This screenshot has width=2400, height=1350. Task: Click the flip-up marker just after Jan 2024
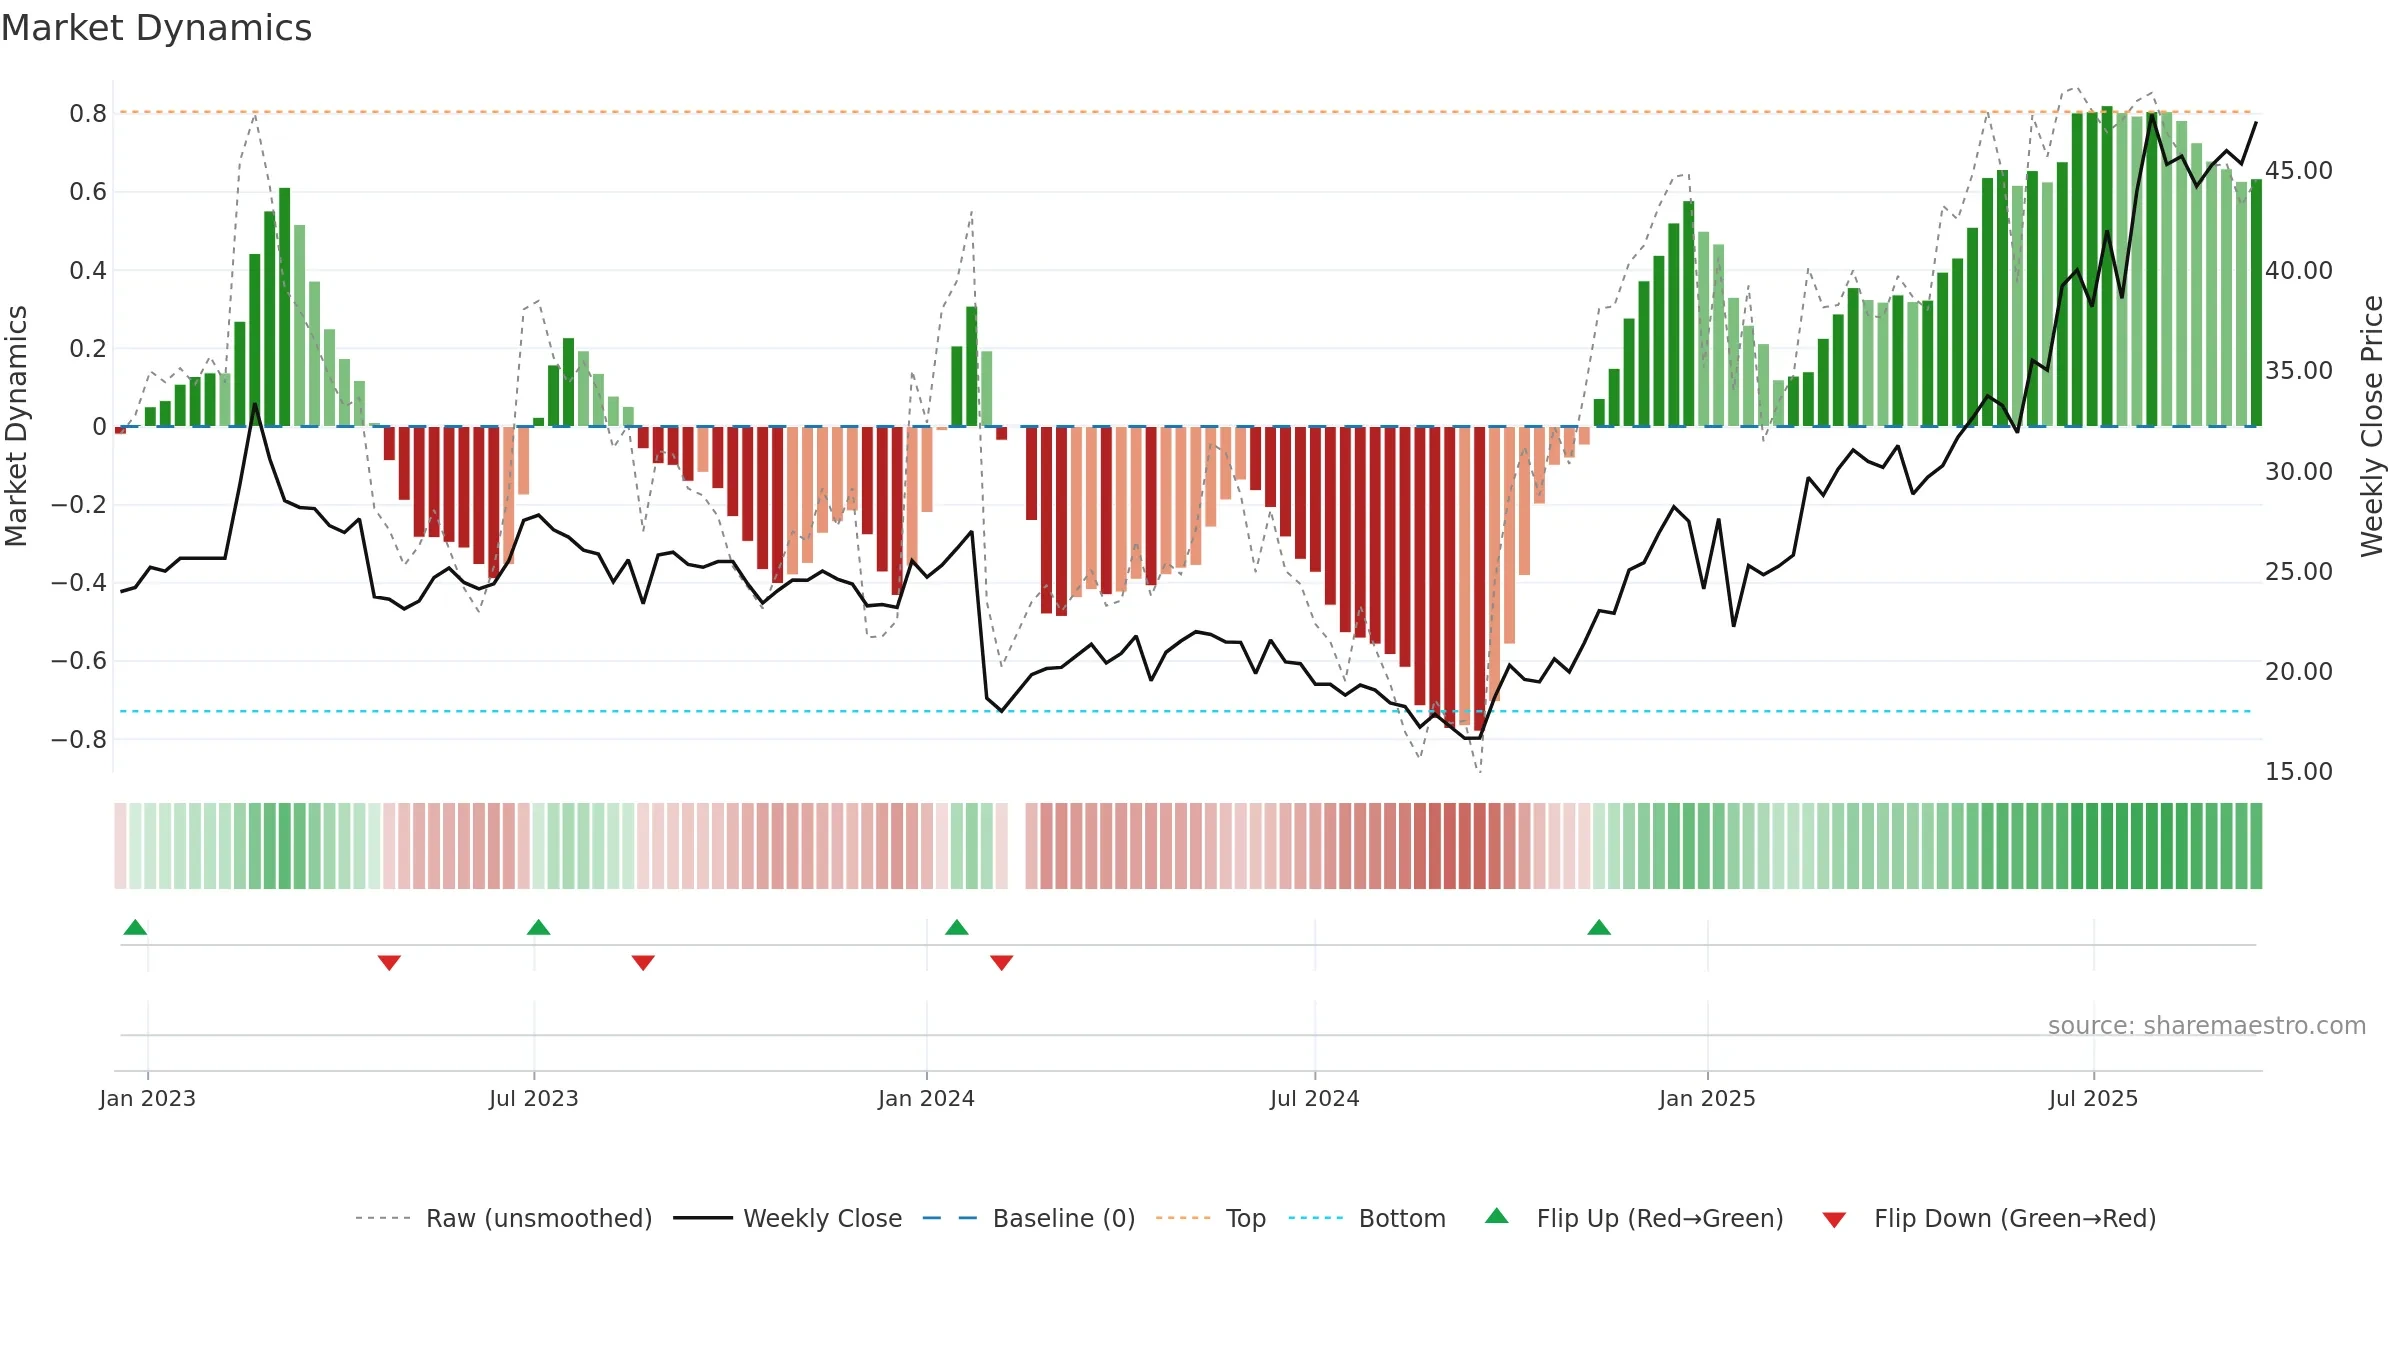(957, 927)
